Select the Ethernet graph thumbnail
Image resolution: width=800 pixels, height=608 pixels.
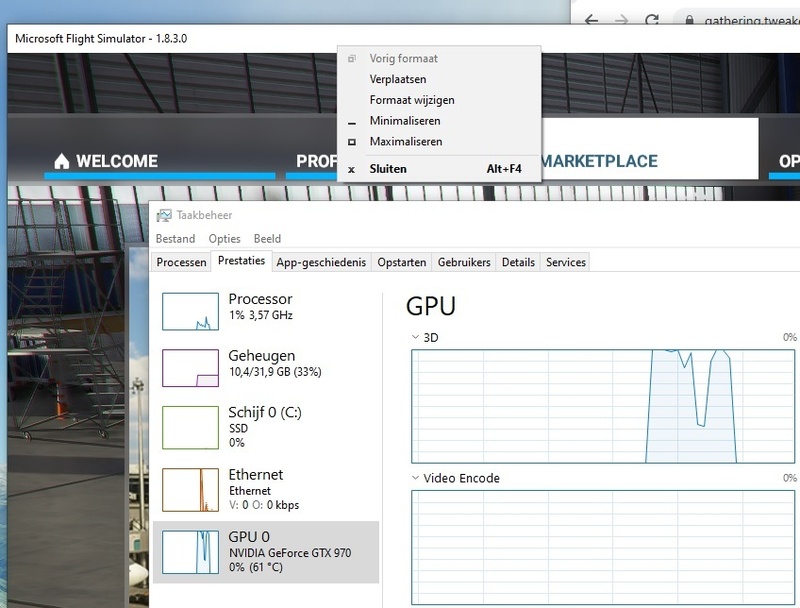pos(190,490)
